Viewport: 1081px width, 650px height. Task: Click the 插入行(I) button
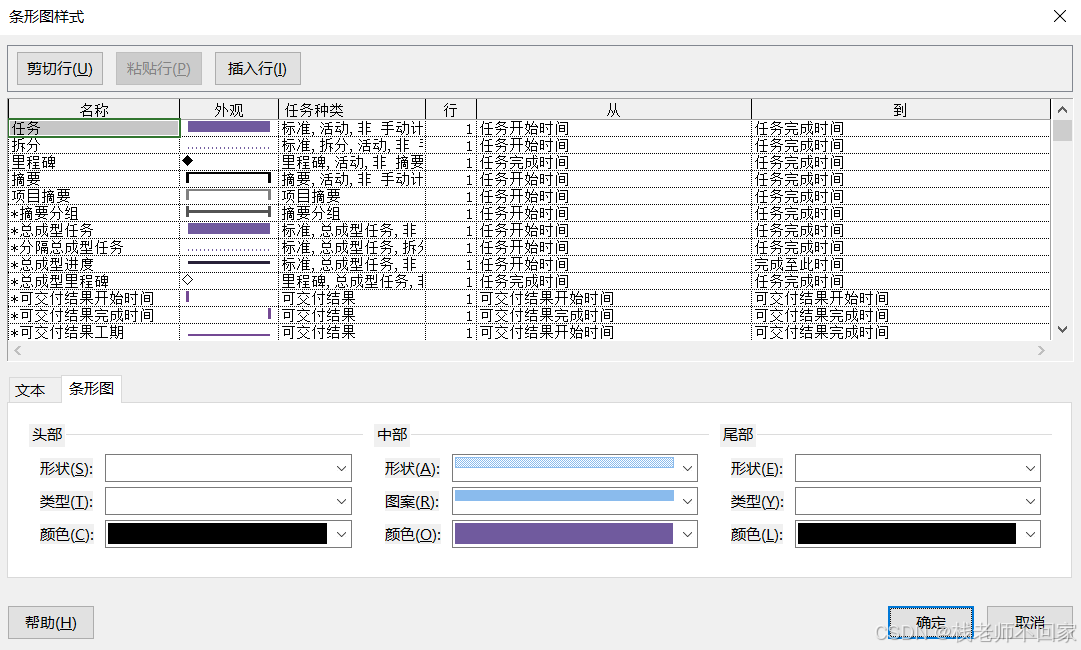257,68
